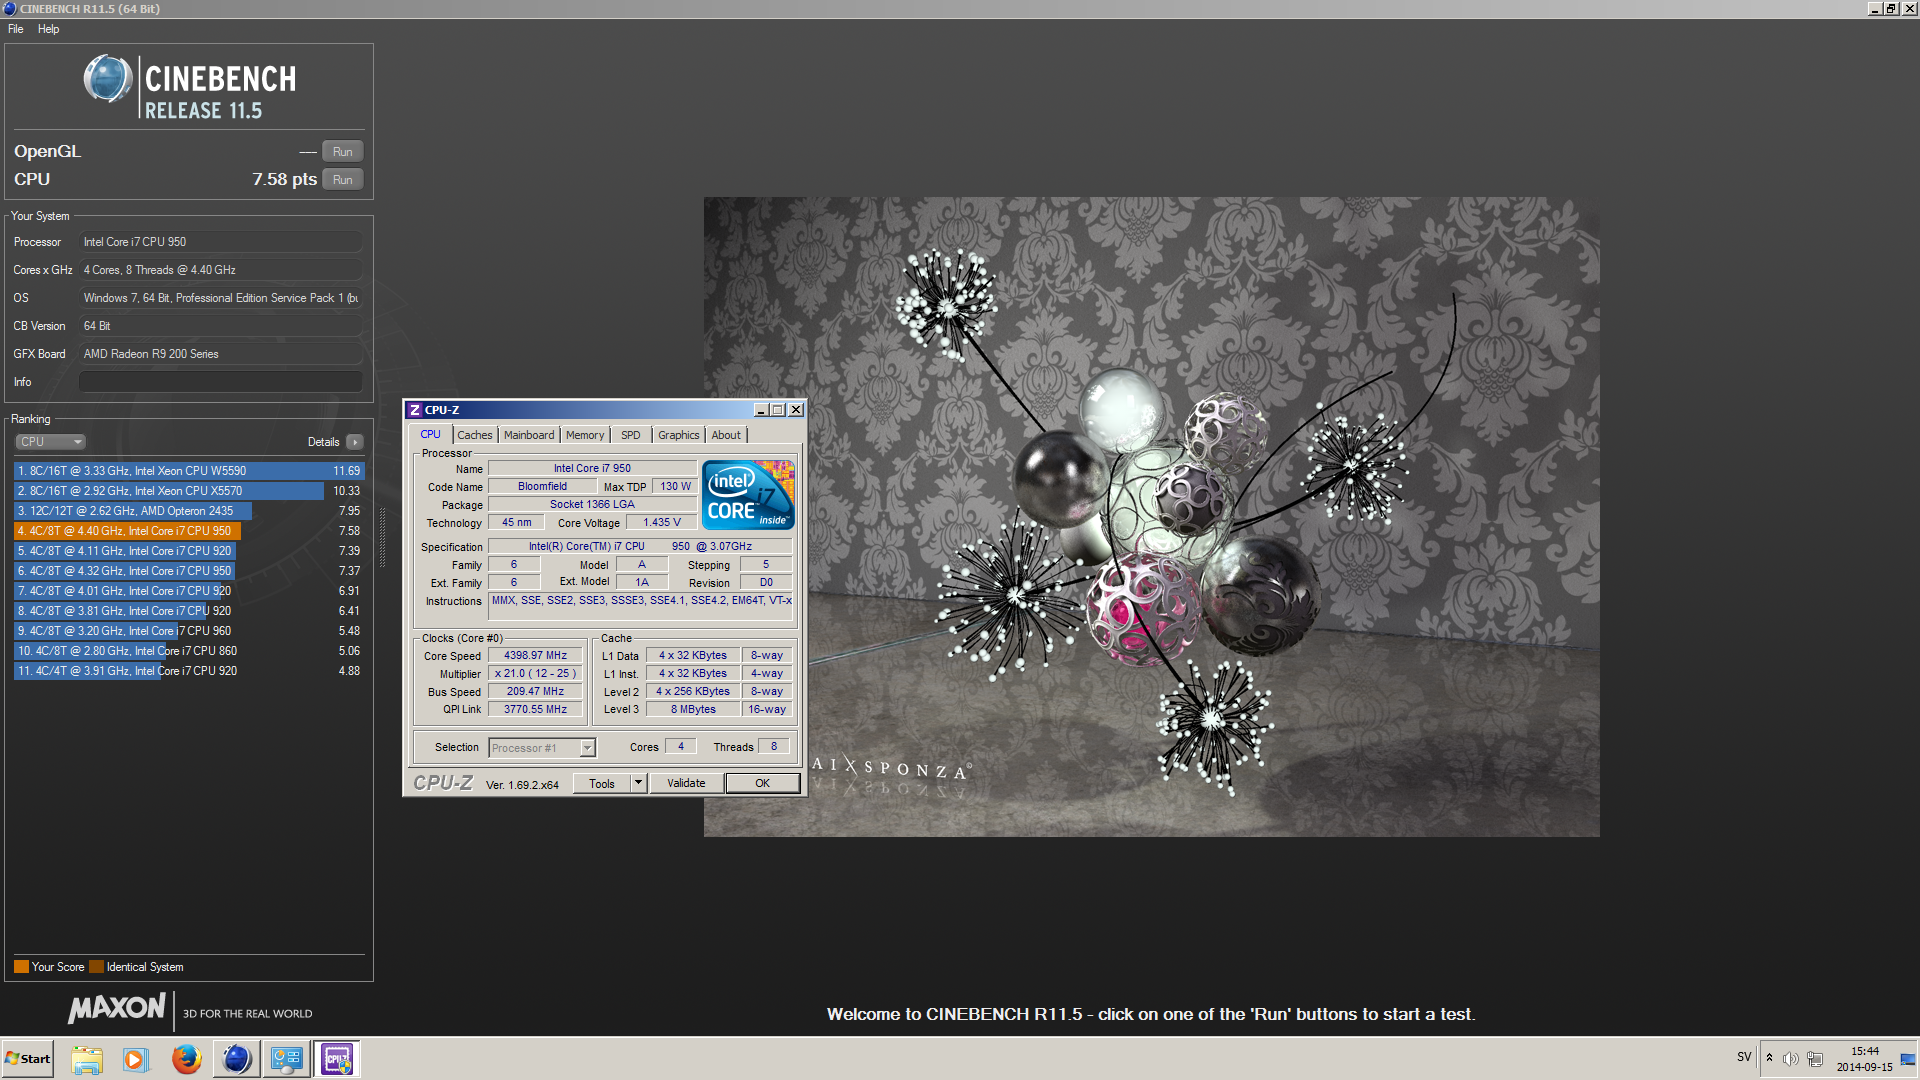This screenshot has height=1080, width=1920.
Task: Click the MAXON logo
Action: 117,1008
